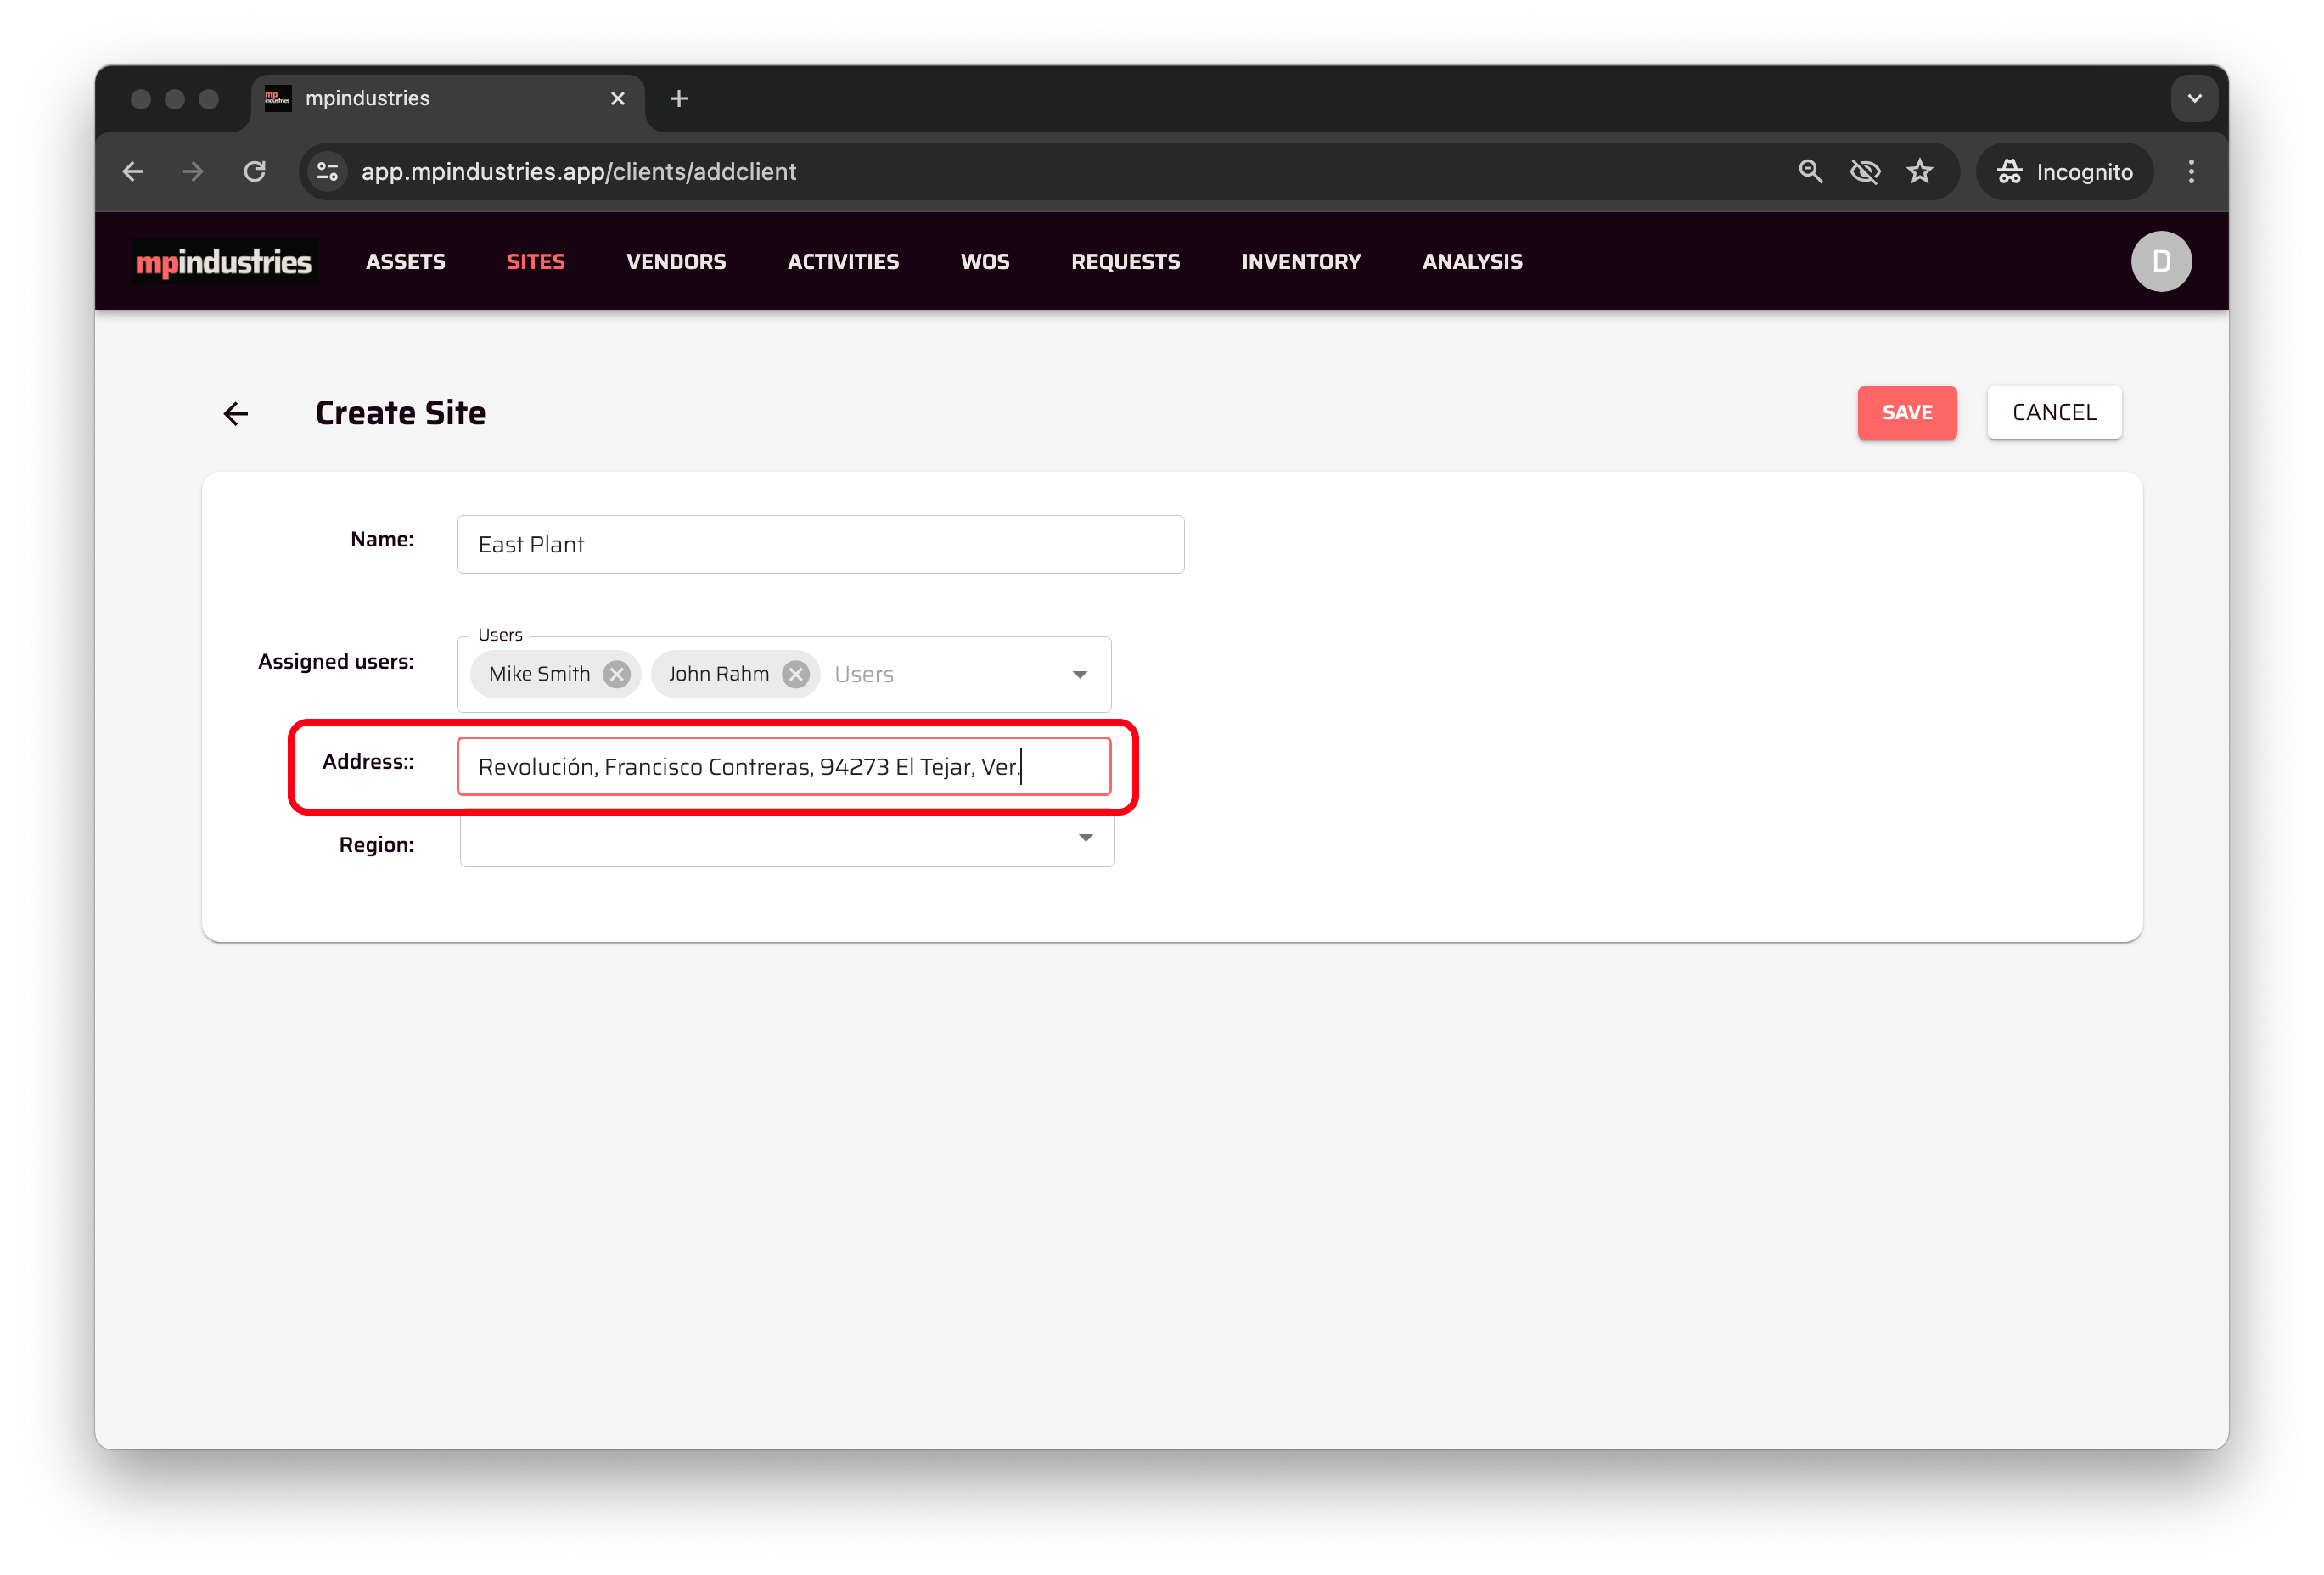The width and height of the screenshot is (2324, 1575).
Task: Expand the browser tab search chevron
Action: coord(2194,98)
